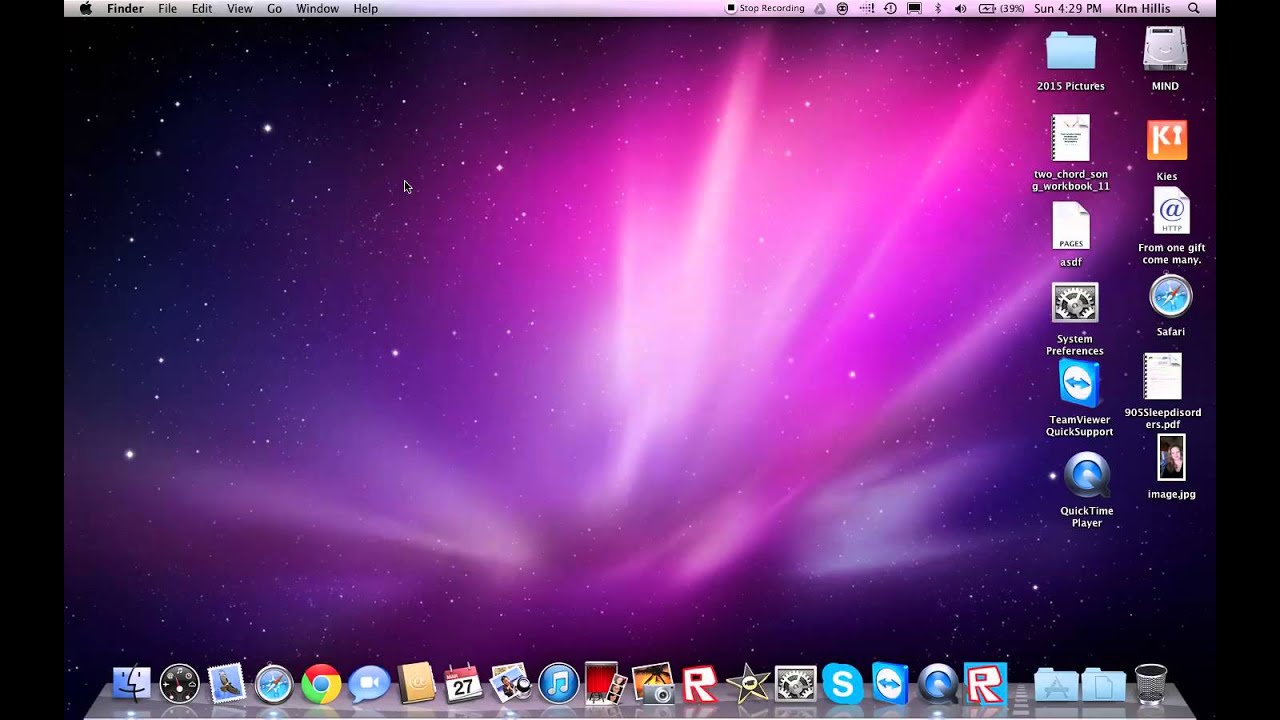The image size is (1280, 720).
Task: Launch Safari compass icon in the Dock
Action: 273,684
